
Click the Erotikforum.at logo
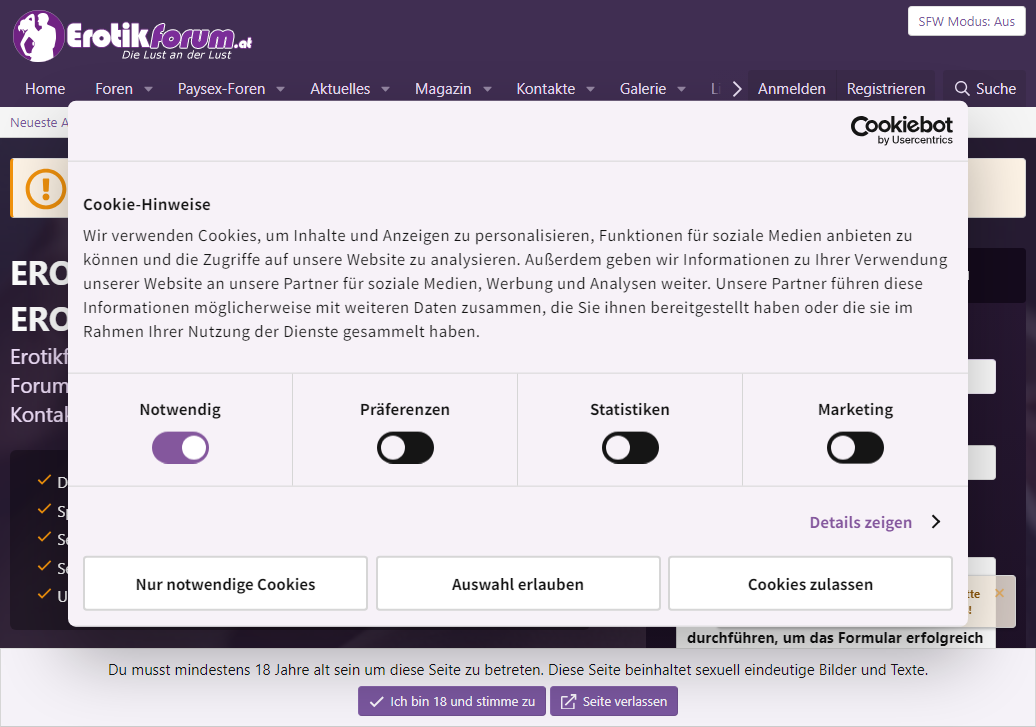pos(133,36)
